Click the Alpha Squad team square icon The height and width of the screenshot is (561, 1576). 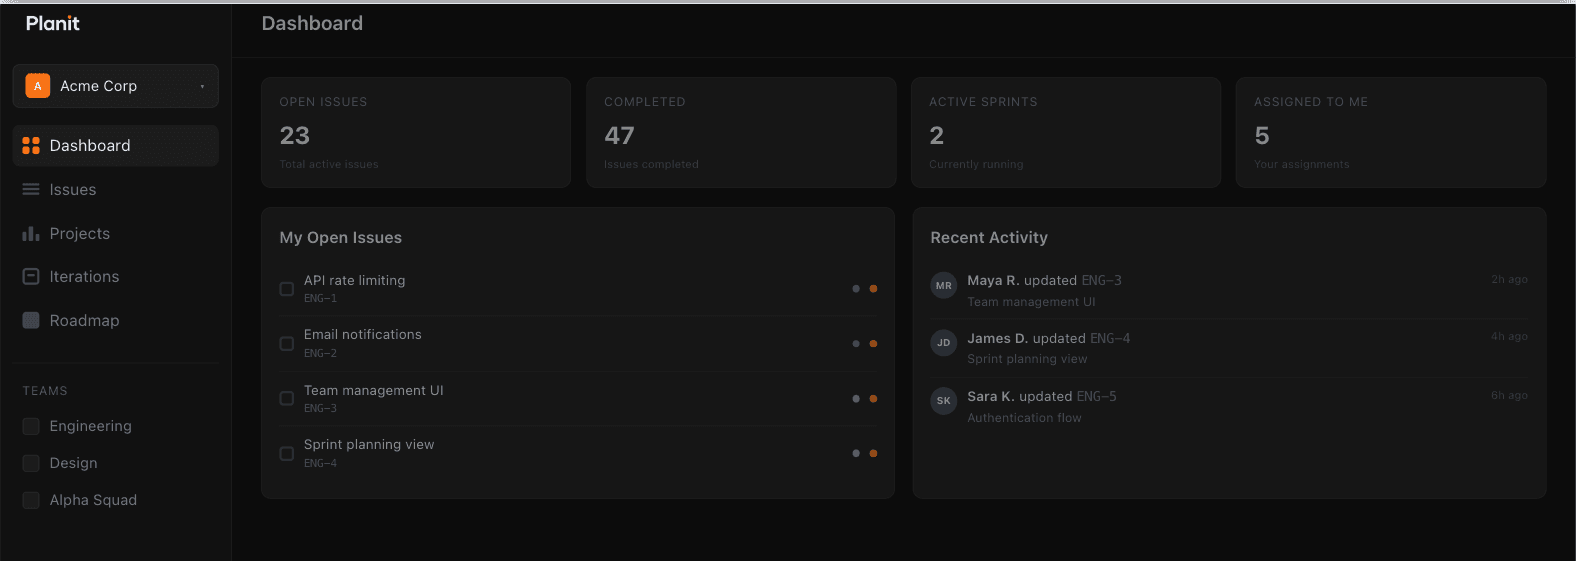[31, 500]
